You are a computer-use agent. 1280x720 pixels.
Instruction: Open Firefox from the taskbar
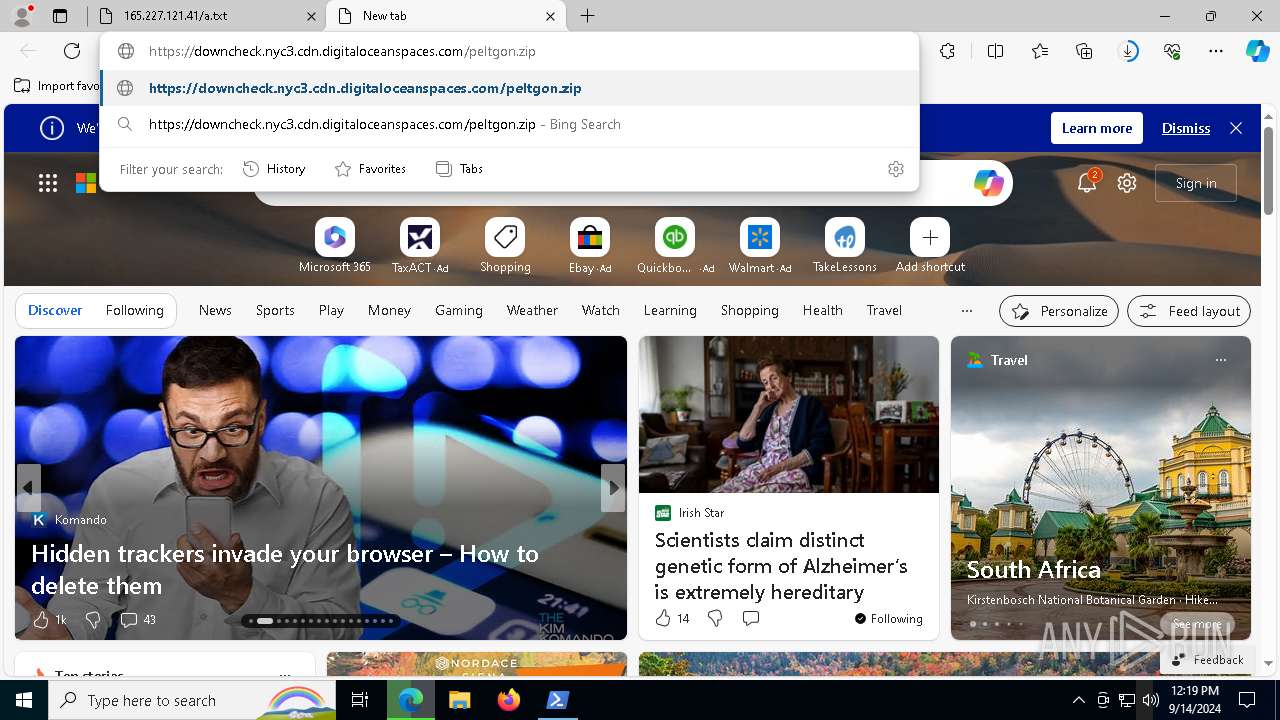509,700
